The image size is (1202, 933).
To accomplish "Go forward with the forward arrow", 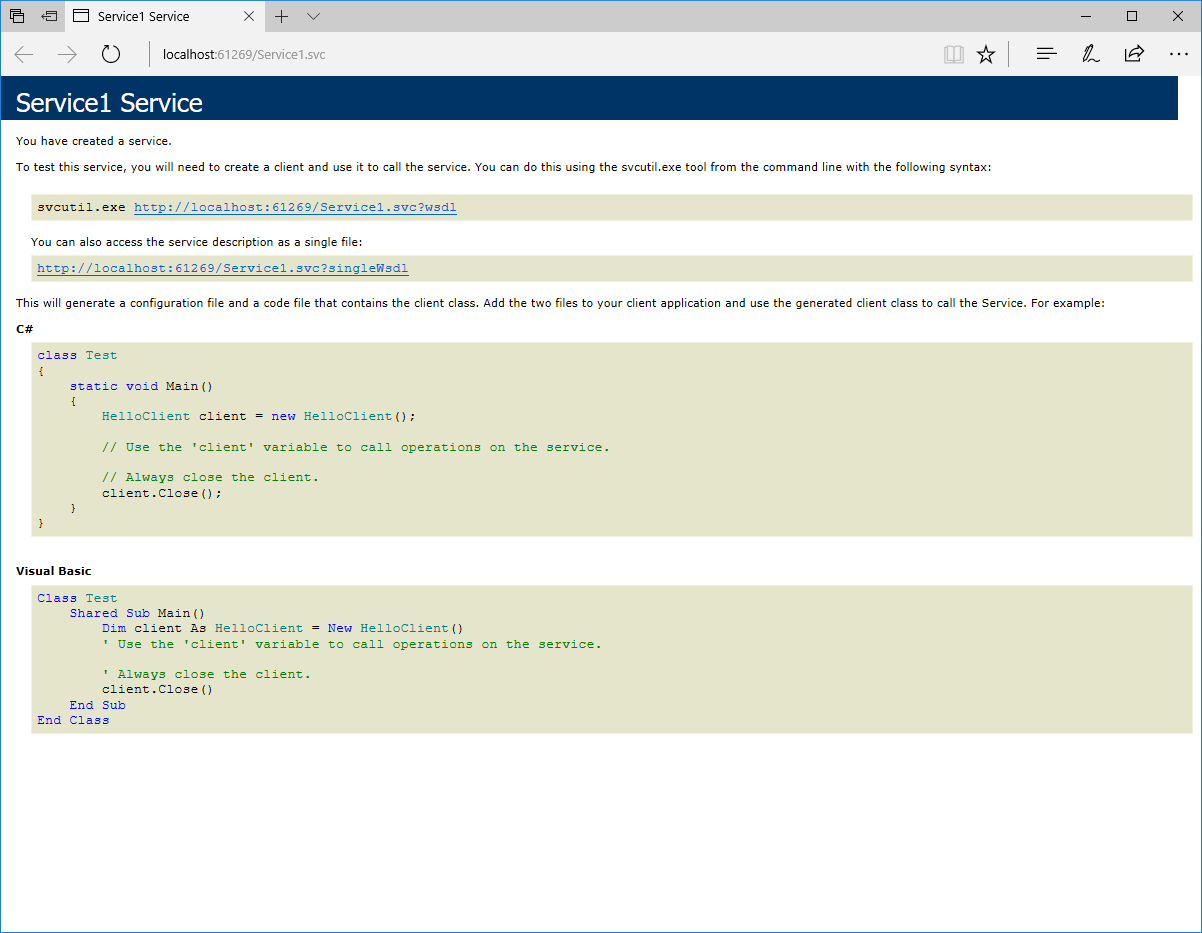I will [67, 54].
